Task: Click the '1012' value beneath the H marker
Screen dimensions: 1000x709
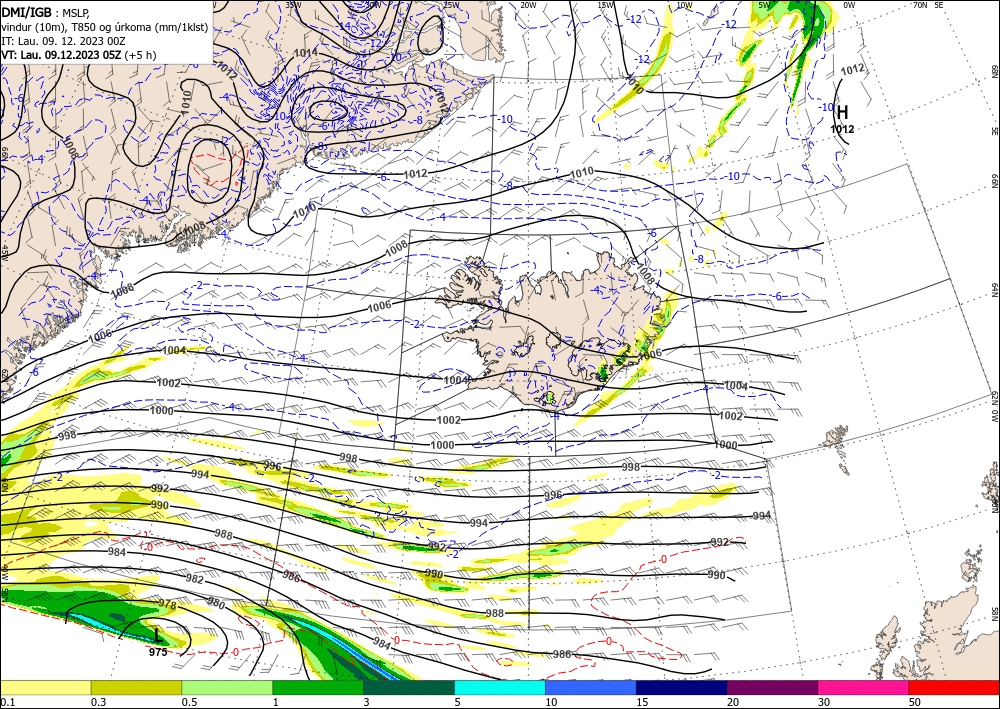Action: (842, 129)
